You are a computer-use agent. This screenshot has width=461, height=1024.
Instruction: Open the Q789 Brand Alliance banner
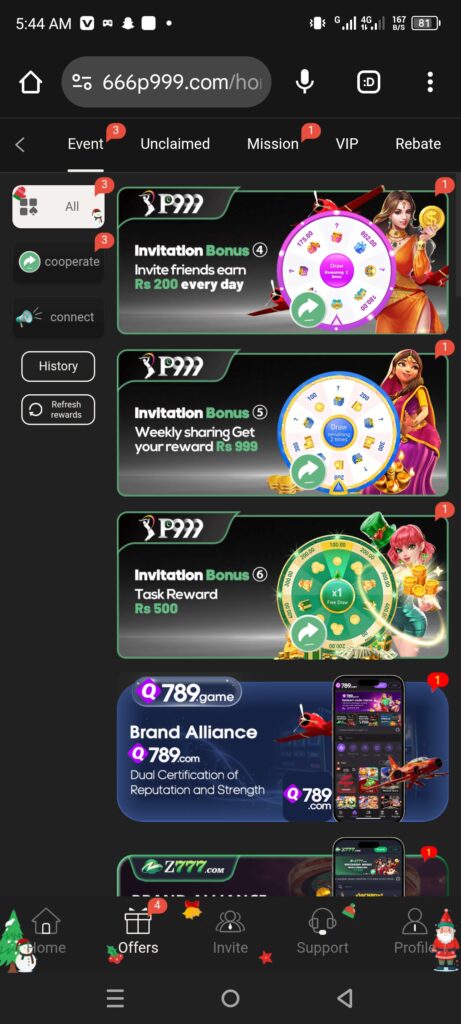pyautogui.click(x=283, y=750)
